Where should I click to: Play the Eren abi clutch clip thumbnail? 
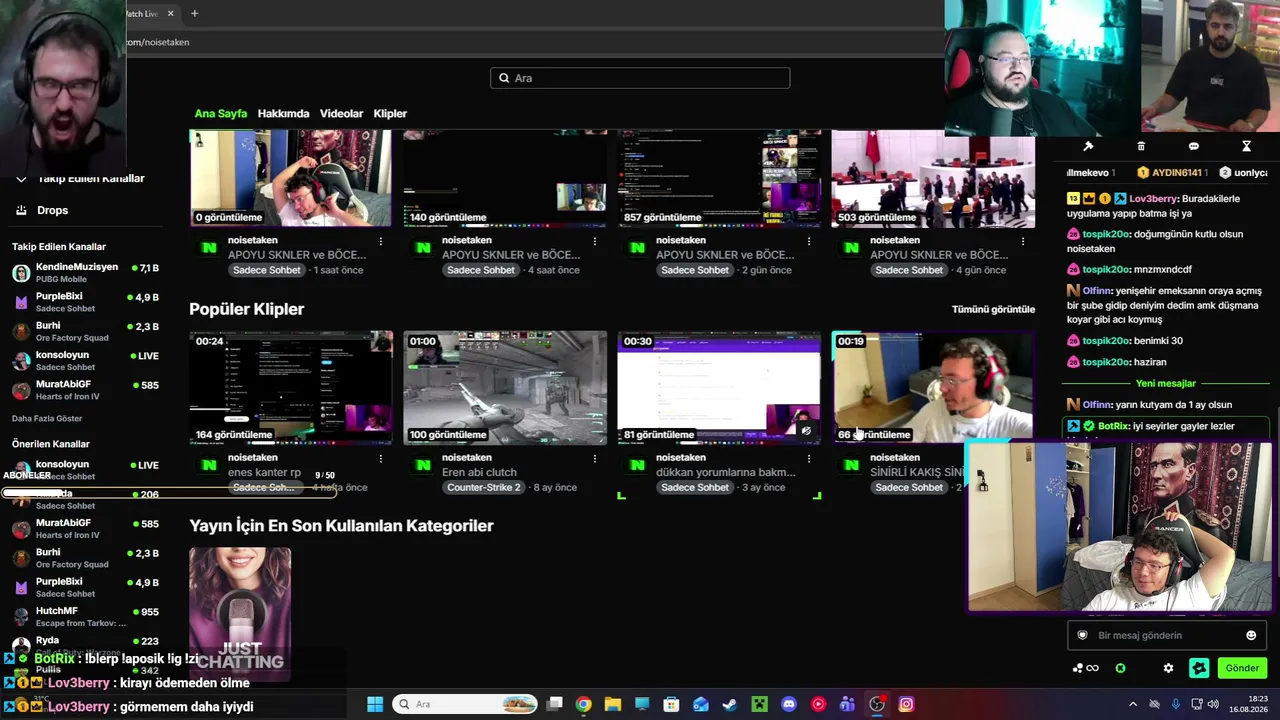505,388
